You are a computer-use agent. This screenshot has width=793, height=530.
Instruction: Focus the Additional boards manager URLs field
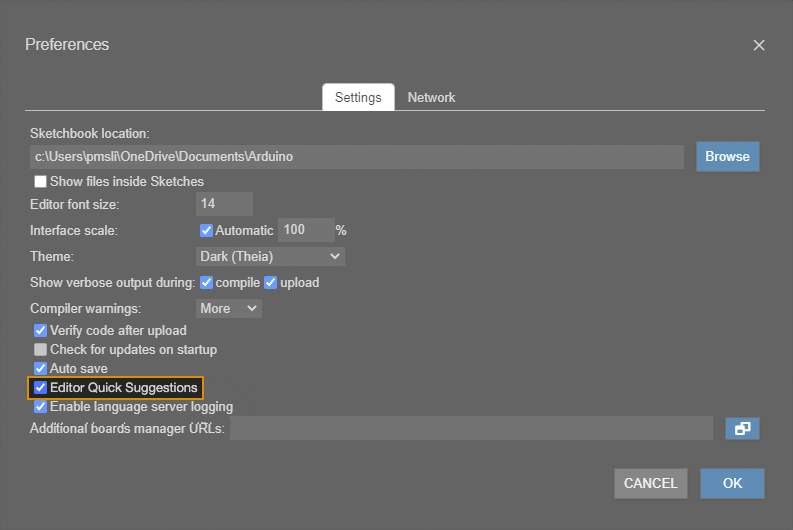470,429
